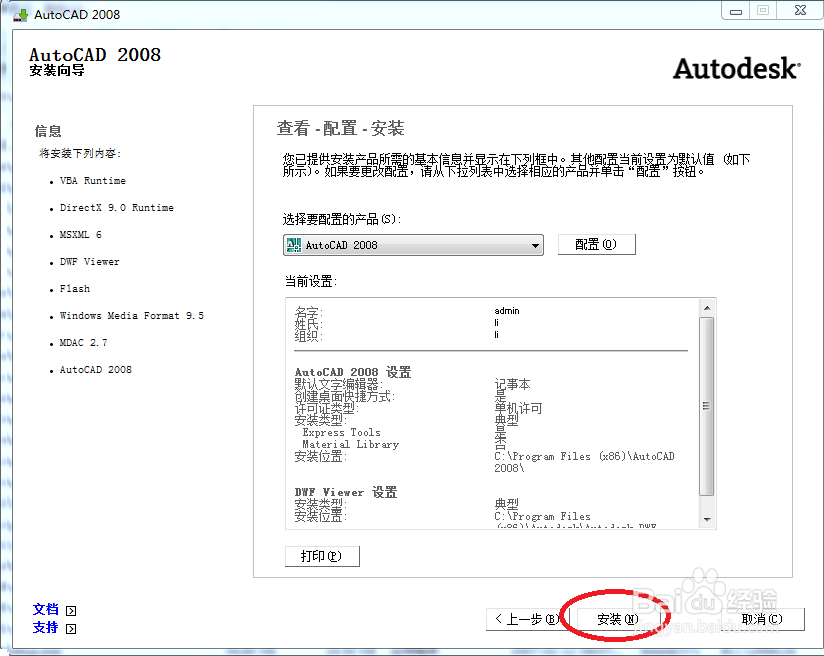Cancel setup with the 取消(C) button
Image resolution: width=824 pixels, height=656 pixels.
coord(762,619)
